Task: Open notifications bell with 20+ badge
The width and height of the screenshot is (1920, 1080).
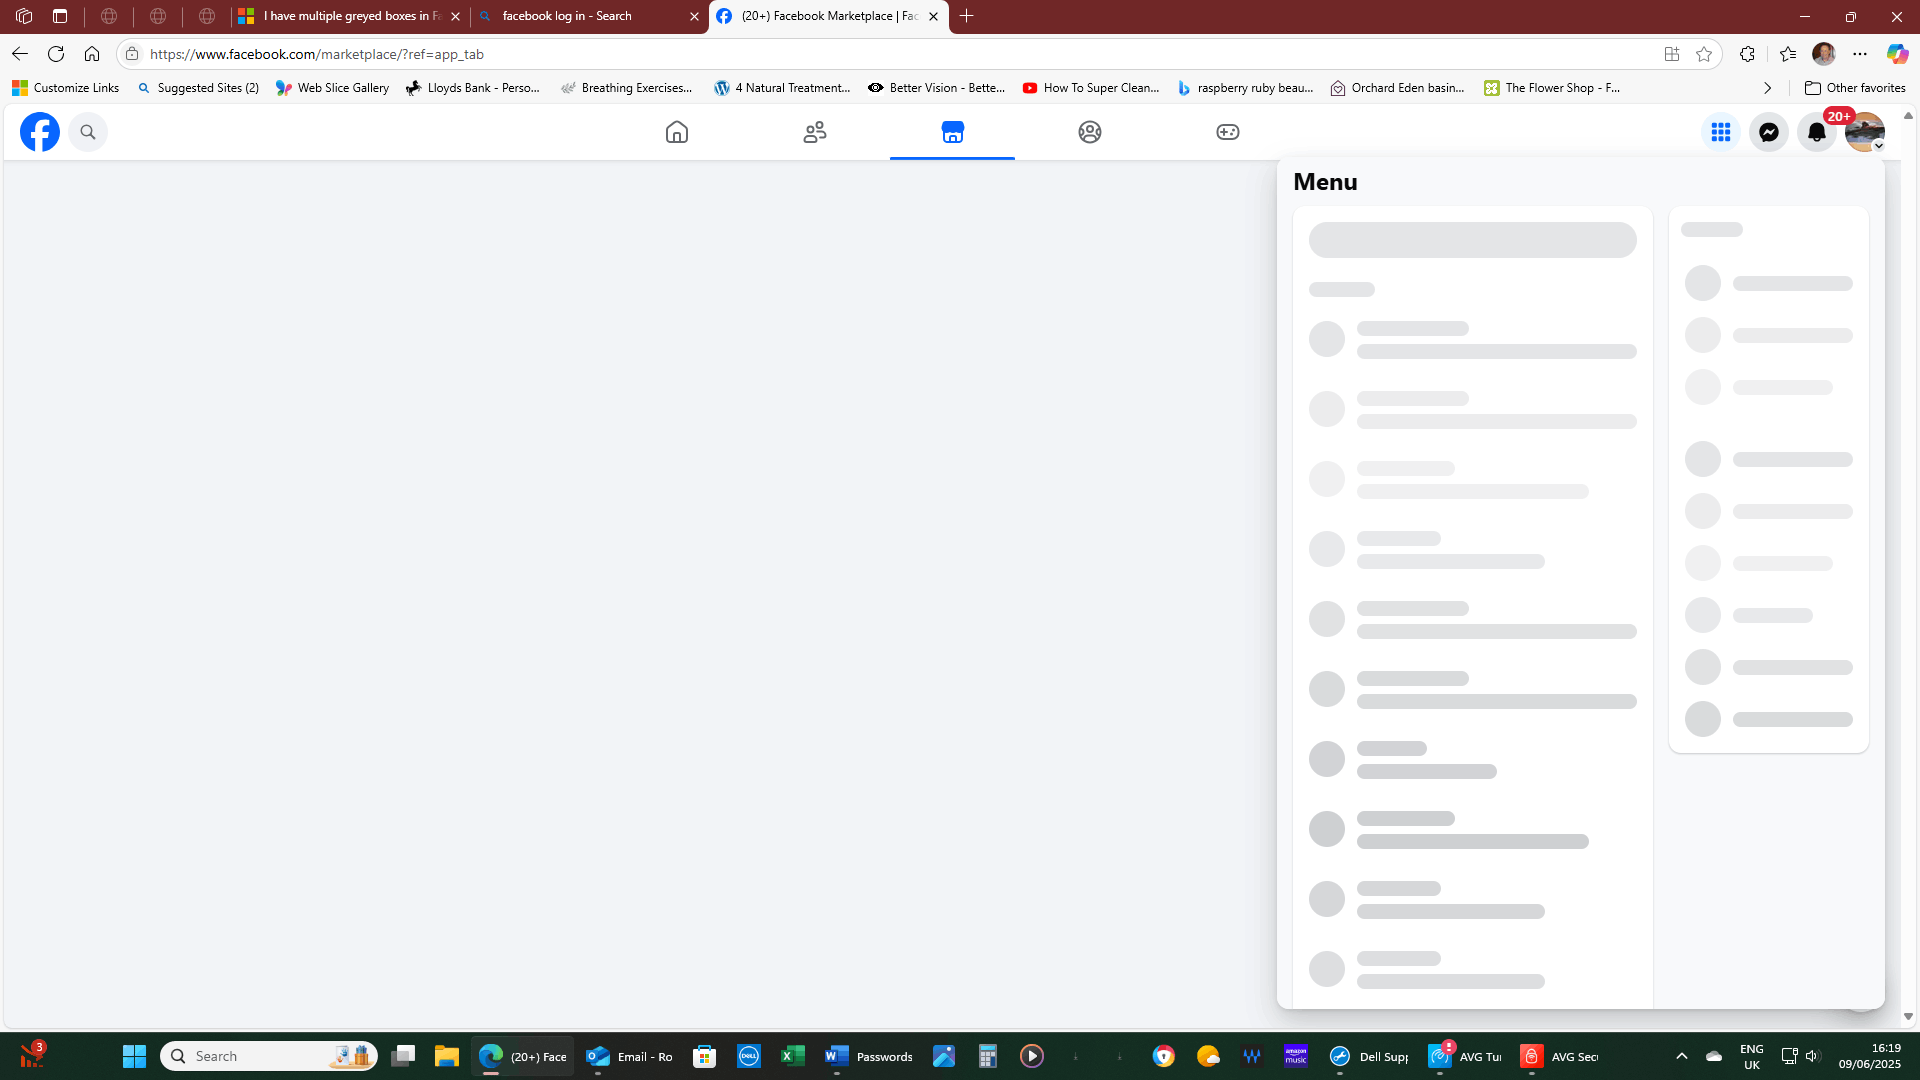Action: pyautogui.click(x=1817, y=132)
